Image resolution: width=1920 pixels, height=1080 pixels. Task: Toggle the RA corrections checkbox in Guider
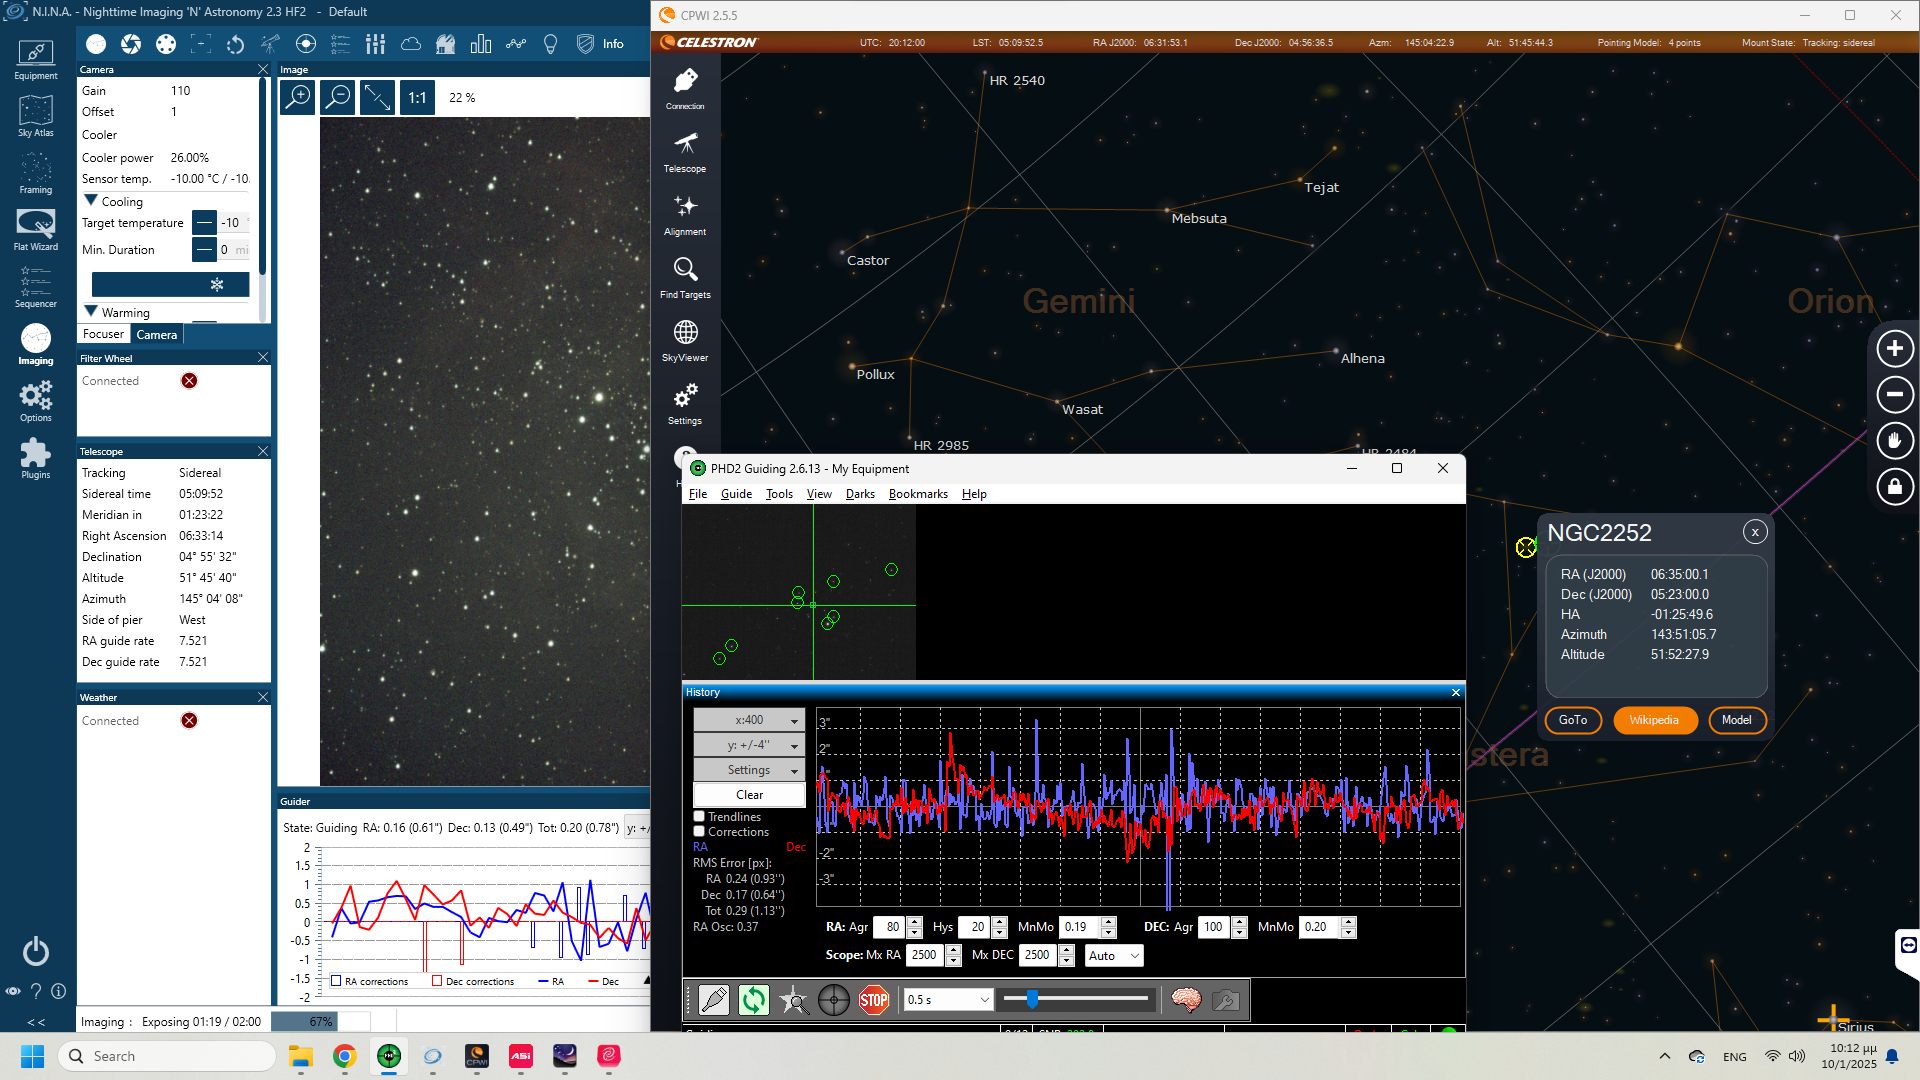click(x=336, y=981)
